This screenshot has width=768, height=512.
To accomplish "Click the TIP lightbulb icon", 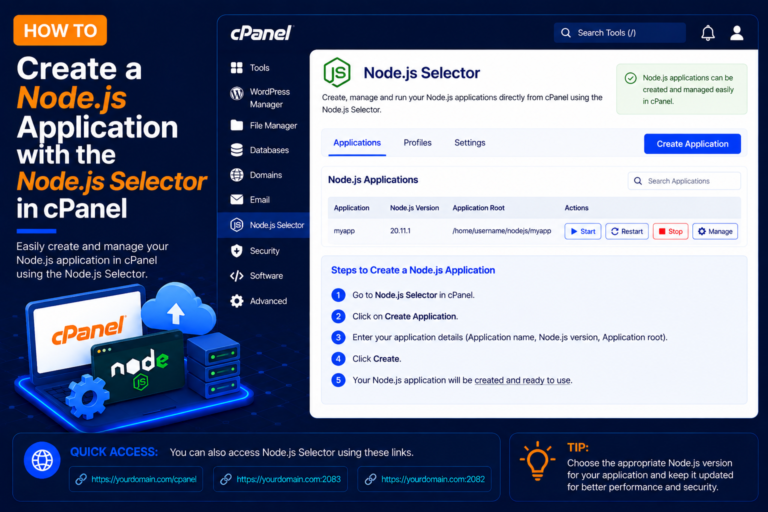I will click(537, 461).
